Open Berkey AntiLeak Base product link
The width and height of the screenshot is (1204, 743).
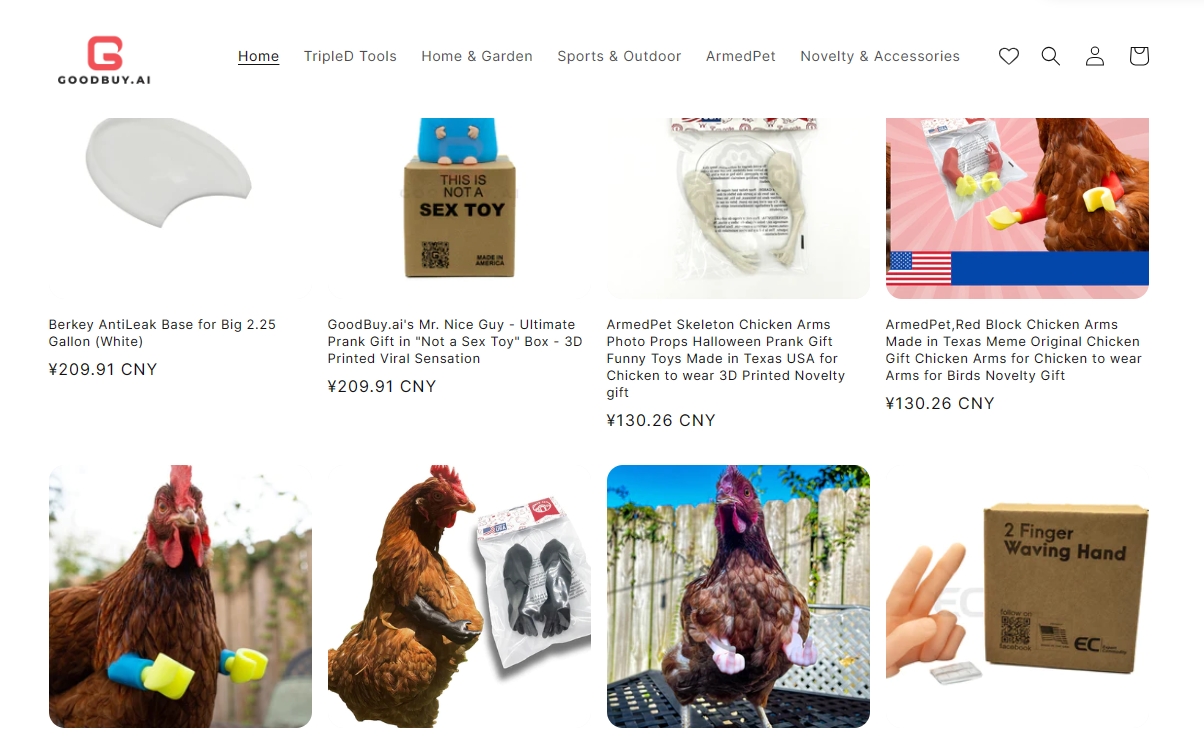[162, 333]
